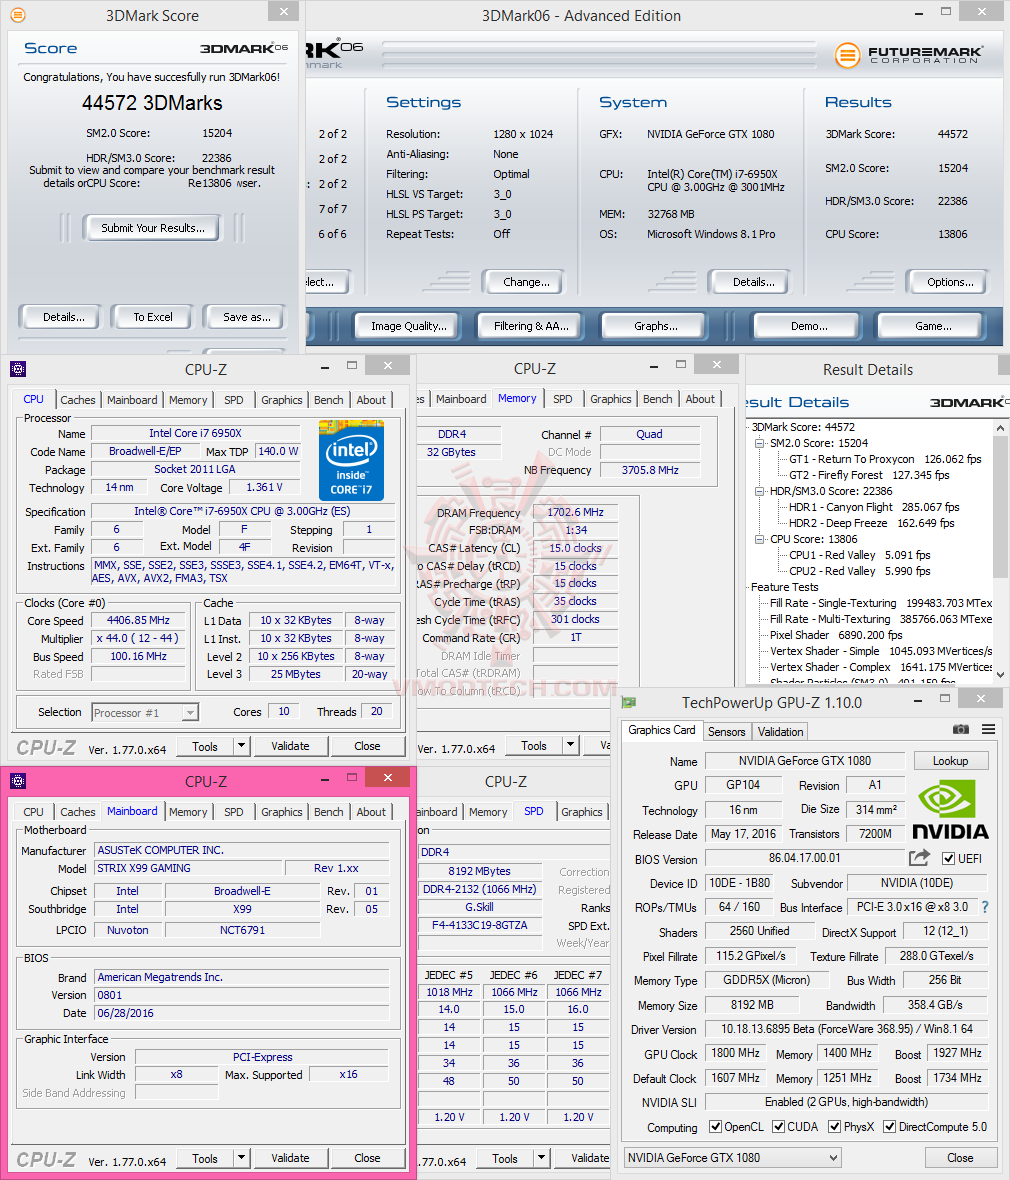This screenshot has height=1180, width=1010.
Task: Open Graphics tab in CPU-Z Mainboard window
Action: (x=281, y=812)
